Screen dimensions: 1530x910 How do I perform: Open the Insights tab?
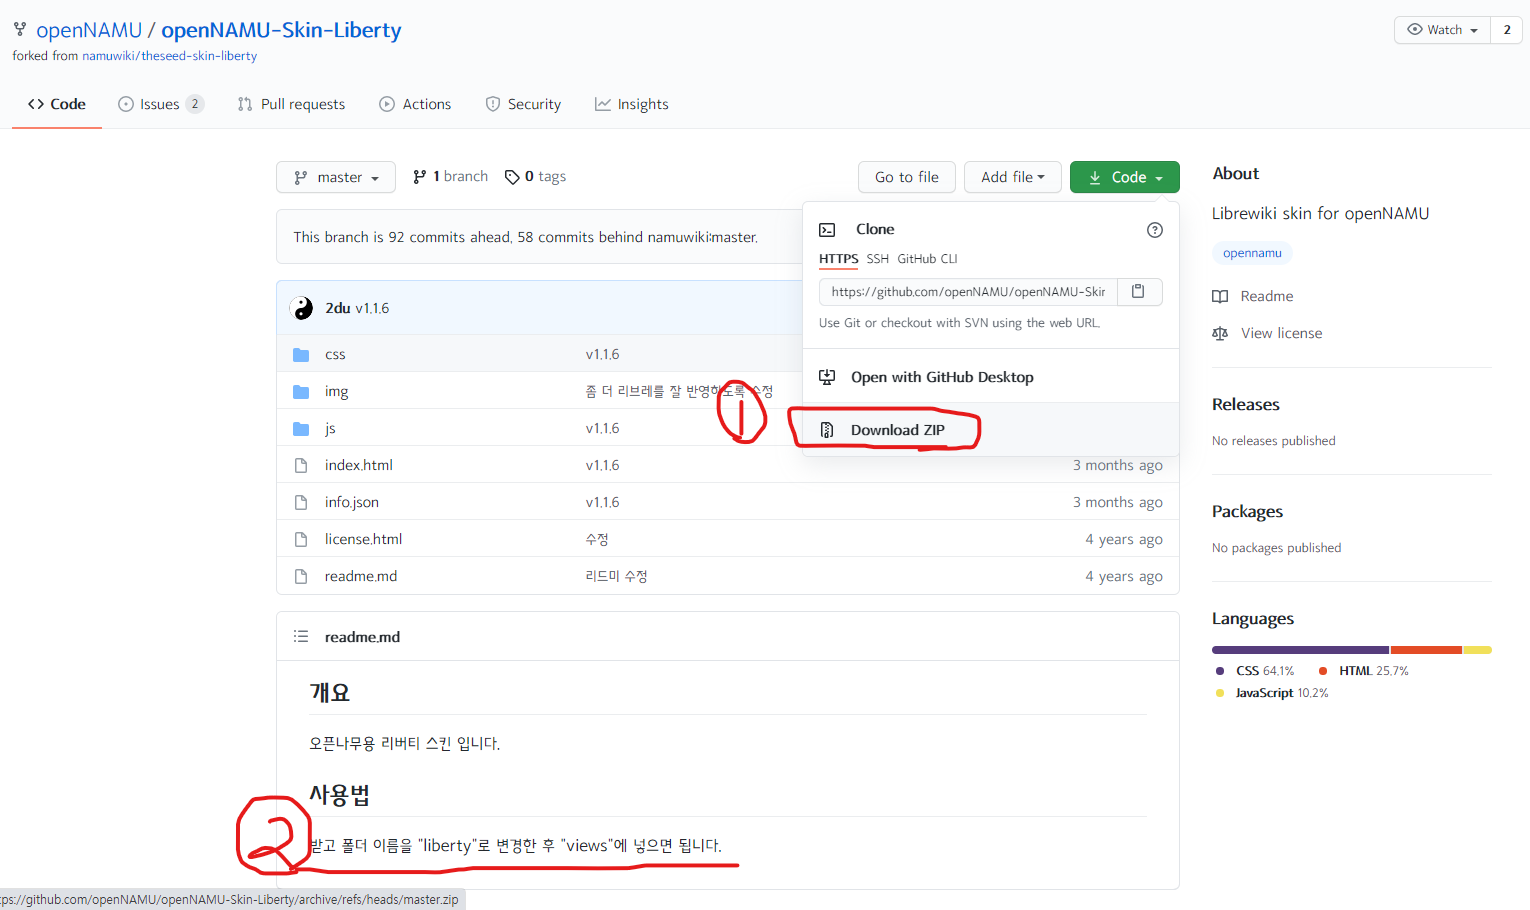pos(631,104)
